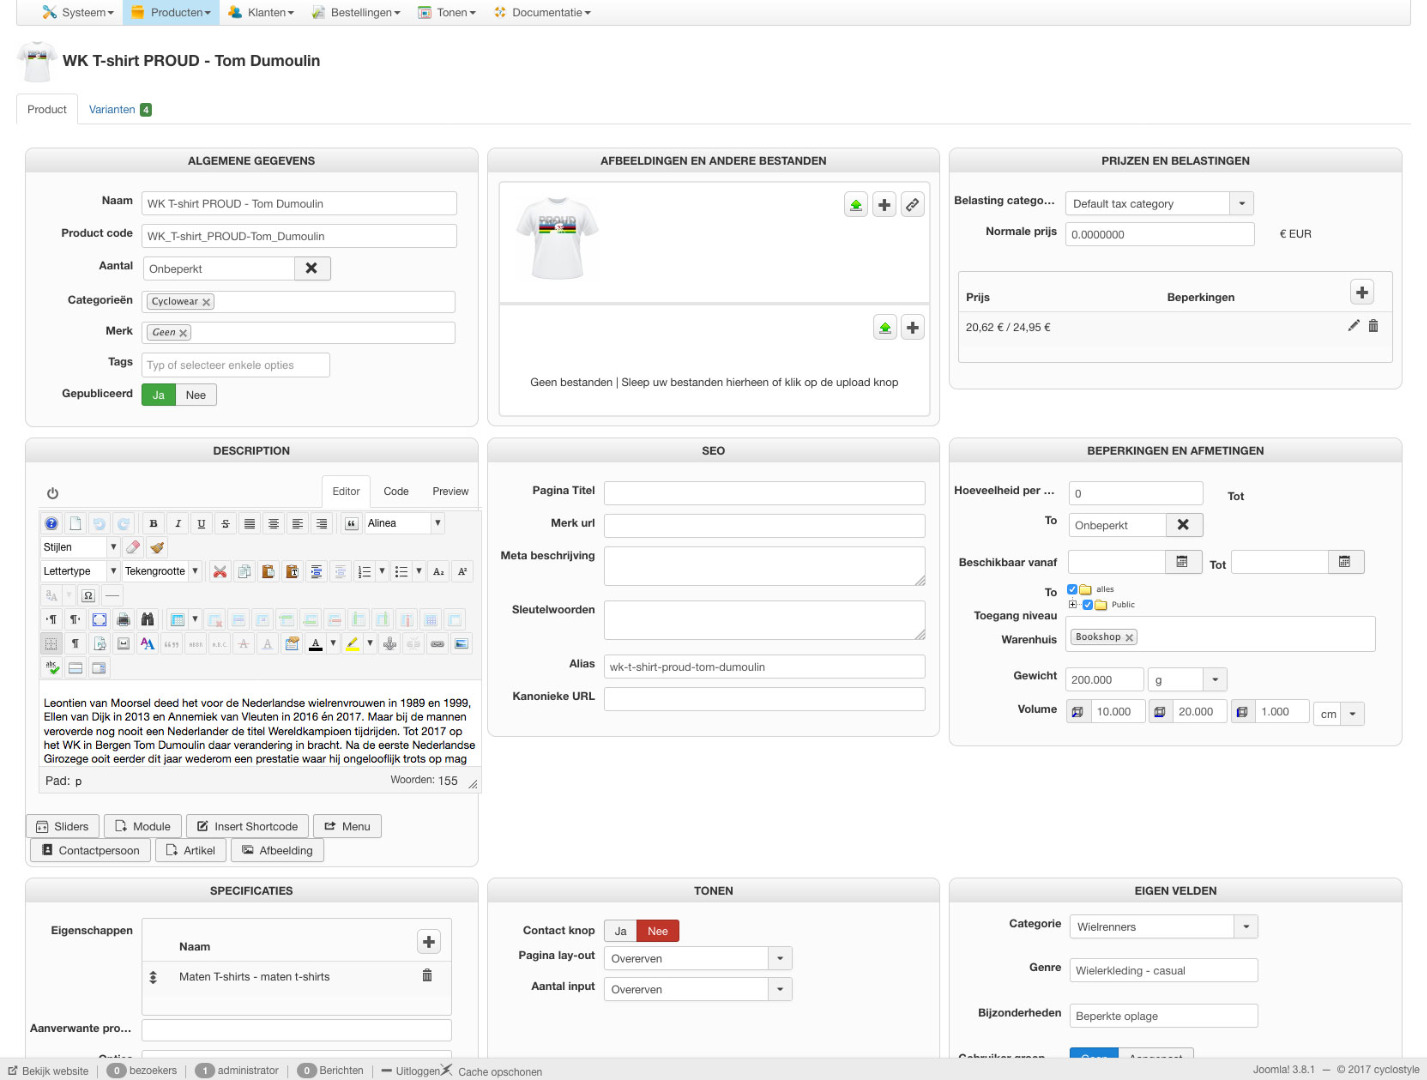Screen dimensions: 1427x1080
Task: Click the Naam input field
Action: [x=299, y=203]
